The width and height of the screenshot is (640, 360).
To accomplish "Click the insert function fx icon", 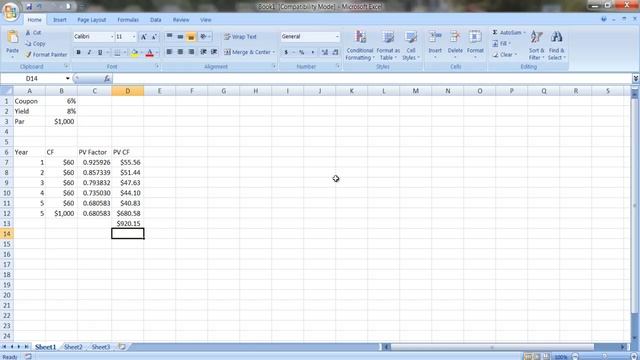I will pos(107,78).
